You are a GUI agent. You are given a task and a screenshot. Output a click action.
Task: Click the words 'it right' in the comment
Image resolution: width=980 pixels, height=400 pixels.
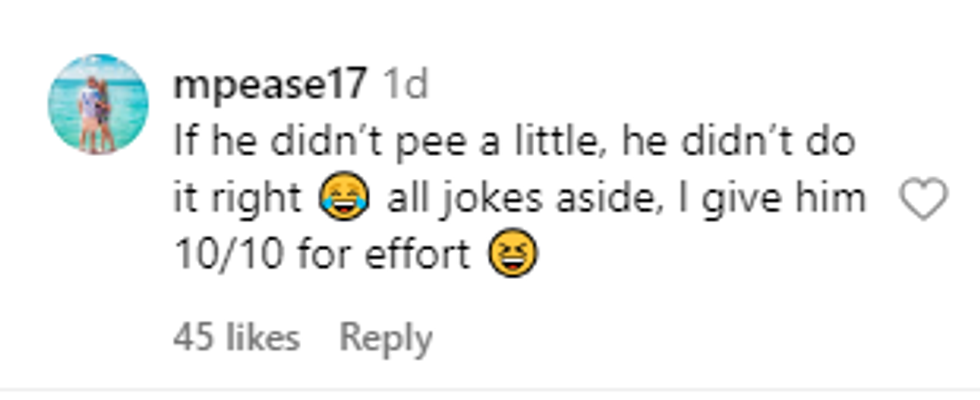(238, 199)
